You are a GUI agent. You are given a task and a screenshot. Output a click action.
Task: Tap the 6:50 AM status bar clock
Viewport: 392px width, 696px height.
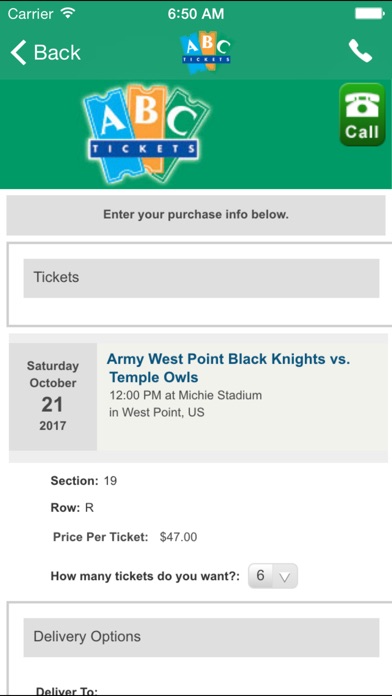tap(196, 14)
